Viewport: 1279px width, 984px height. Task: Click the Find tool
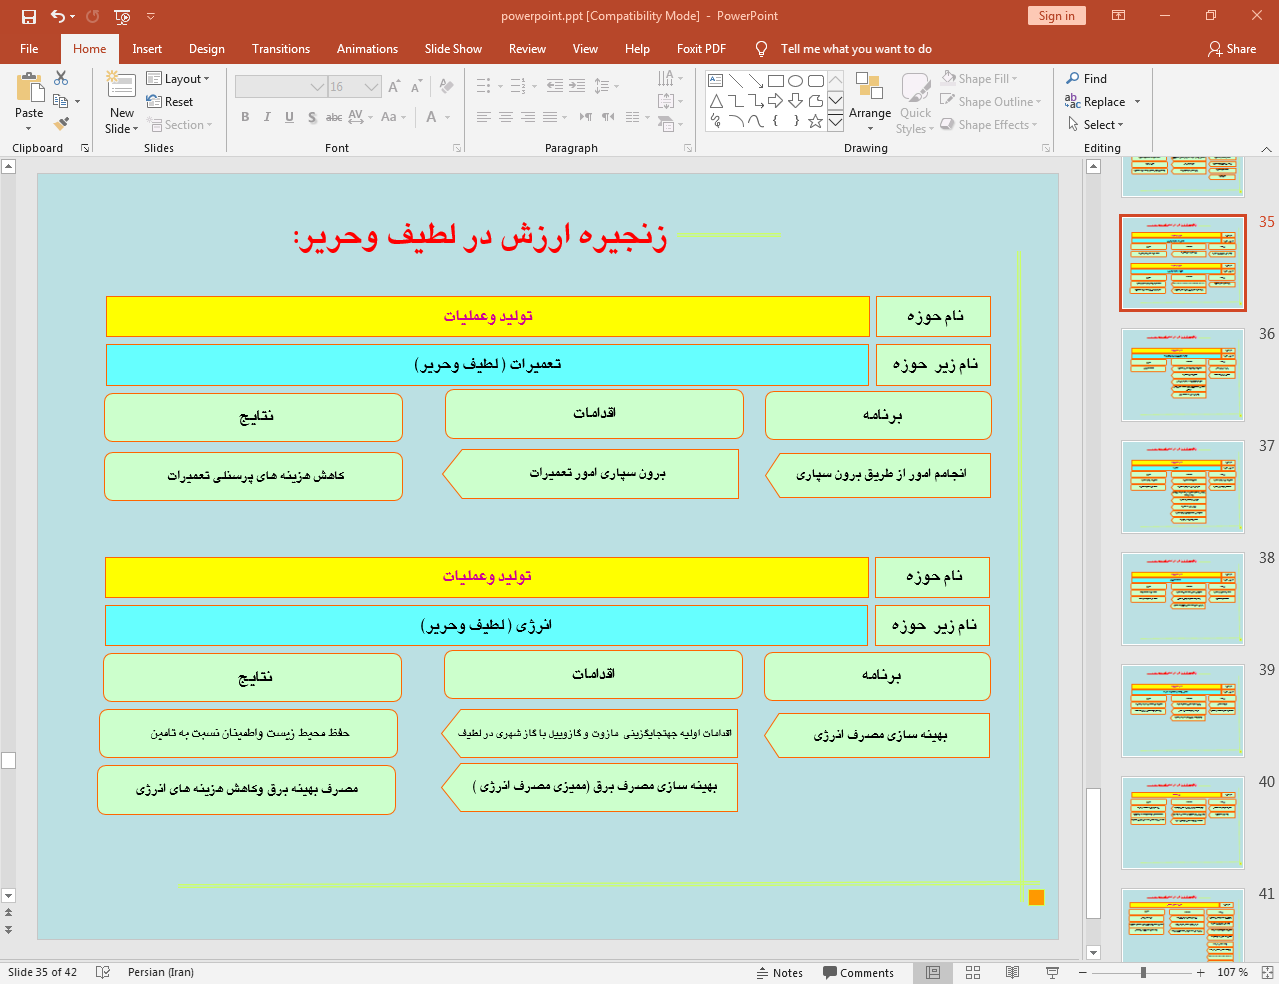pyautogui.click(x=1086, y=78)
